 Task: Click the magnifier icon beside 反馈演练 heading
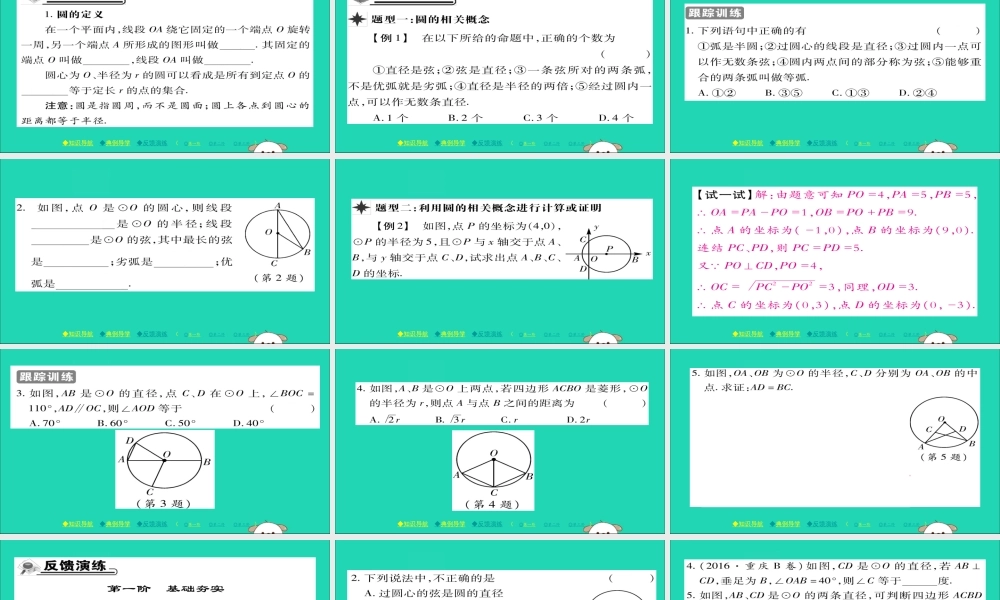click(x=29, y=567)
